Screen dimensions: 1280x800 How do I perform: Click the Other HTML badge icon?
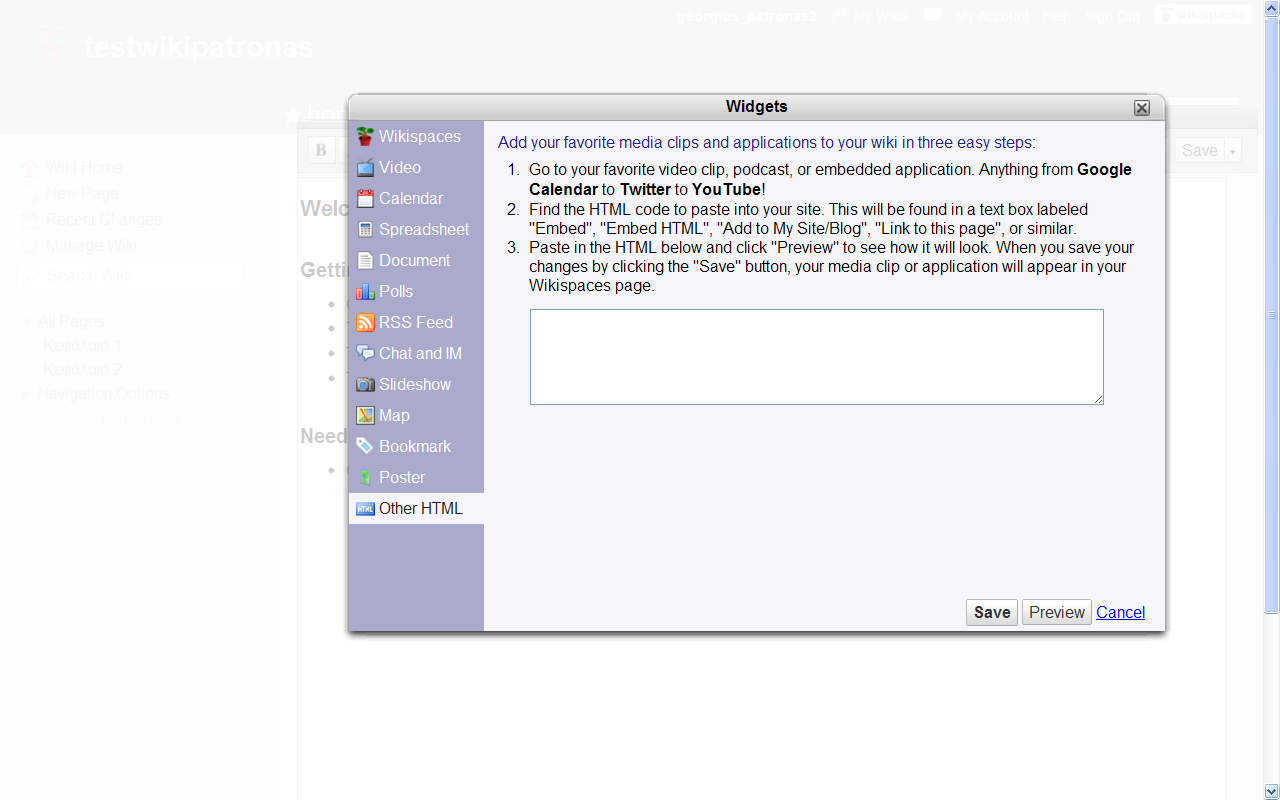pyautogui.click(x=365, y=508)
